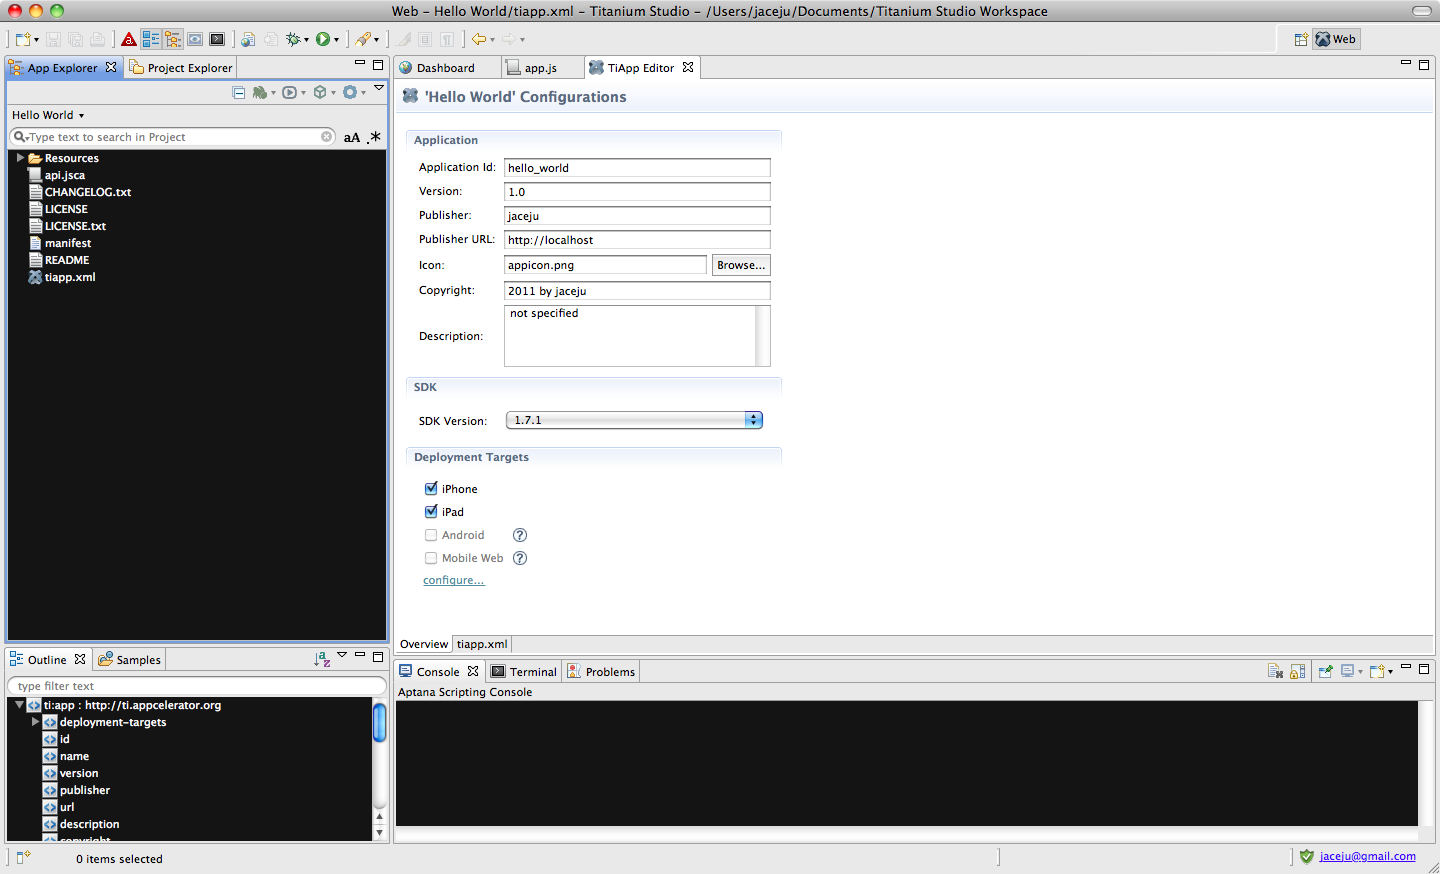Click the Display Selected Console icon

coord(1348,671)
